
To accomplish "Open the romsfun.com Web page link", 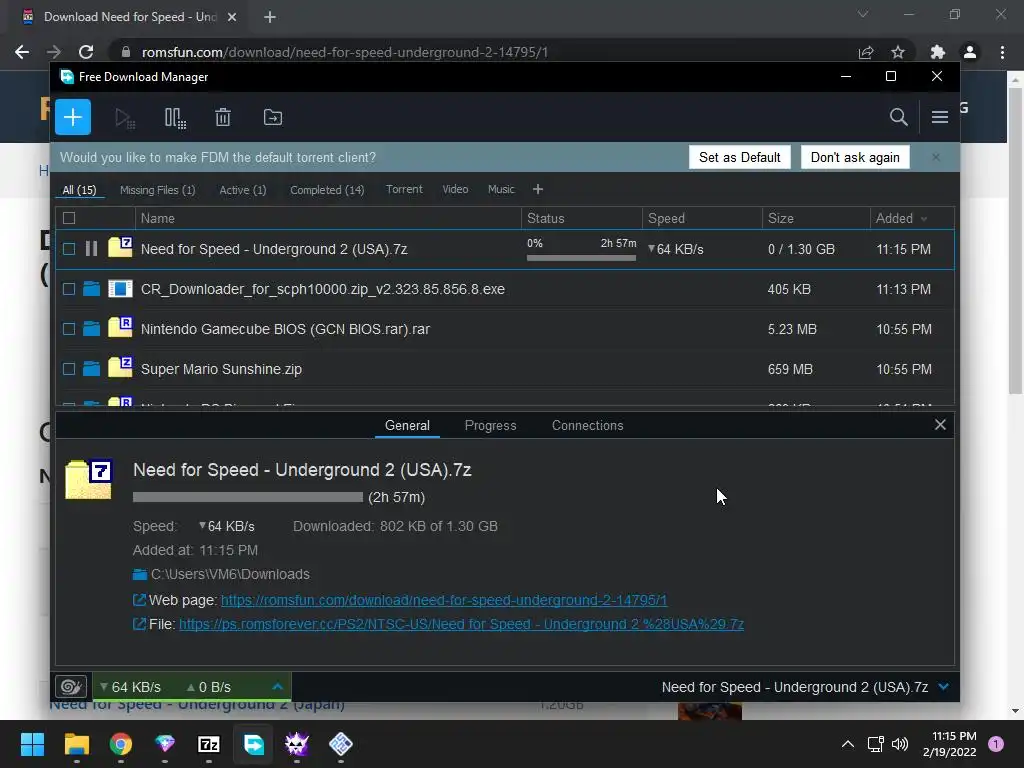I will (x=444, y=600).
